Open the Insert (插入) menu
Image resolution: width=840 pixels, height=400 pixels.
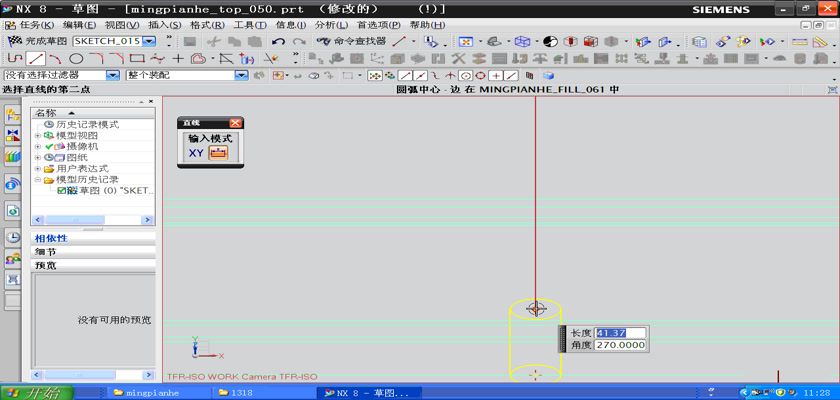tap(164, 25)
